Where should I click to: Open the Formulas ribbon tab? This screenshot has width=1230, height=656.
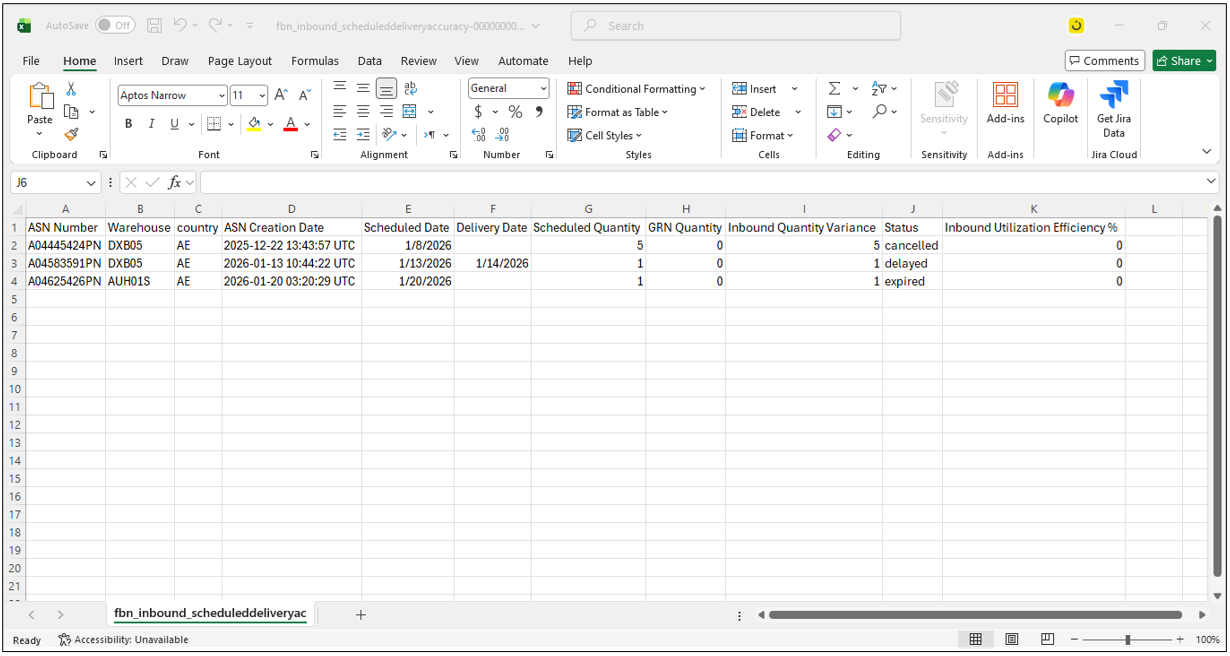(315, 61)
